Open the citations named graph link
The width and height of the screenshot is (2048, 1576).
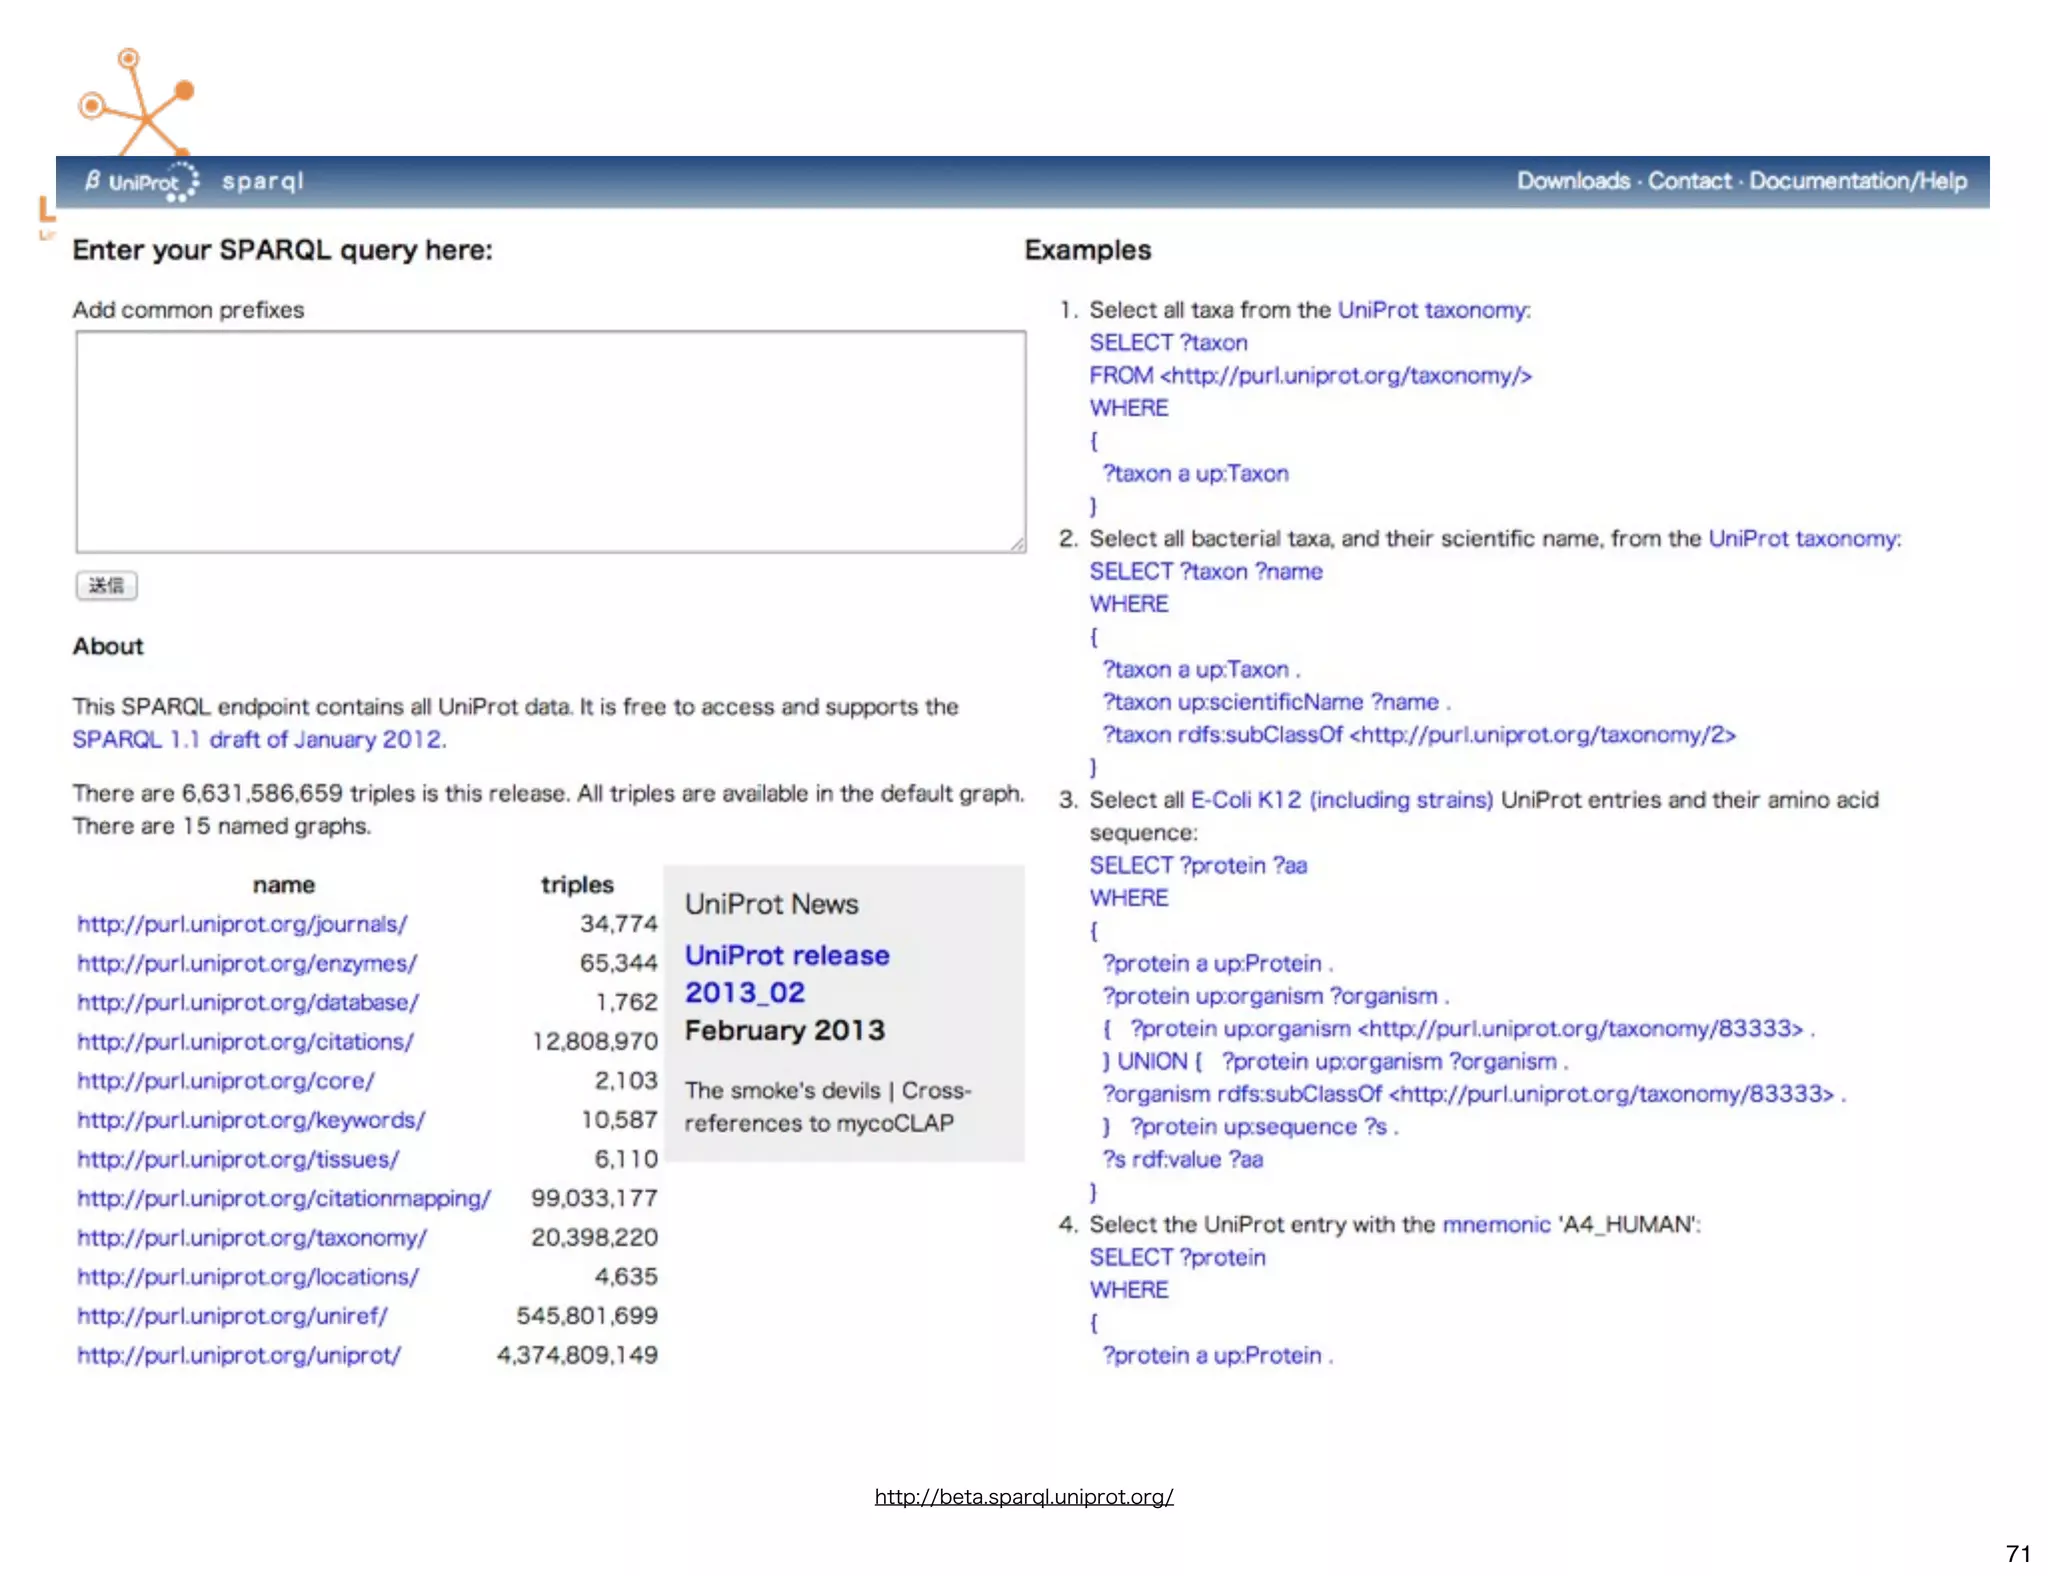(245, 1042)
